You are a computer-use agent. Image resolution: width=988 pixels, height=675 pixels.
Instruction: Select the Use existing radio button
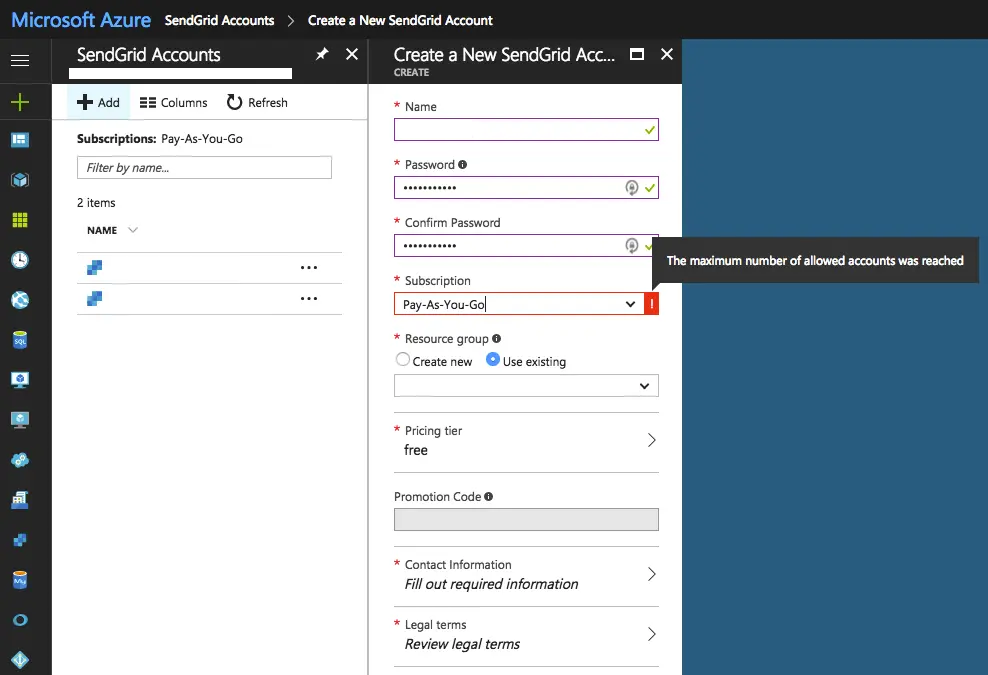pyautogui.click(x=493, y=359)
